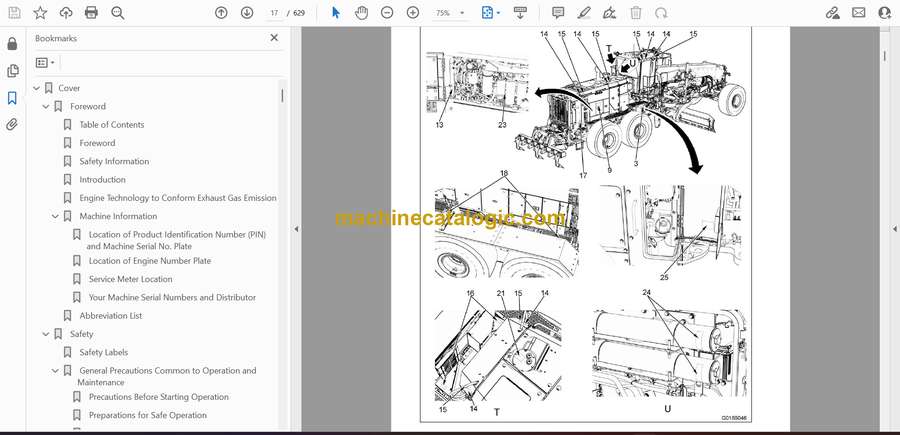
Task: Activate the hand pan tool
Action: click(x=361, y=13)
